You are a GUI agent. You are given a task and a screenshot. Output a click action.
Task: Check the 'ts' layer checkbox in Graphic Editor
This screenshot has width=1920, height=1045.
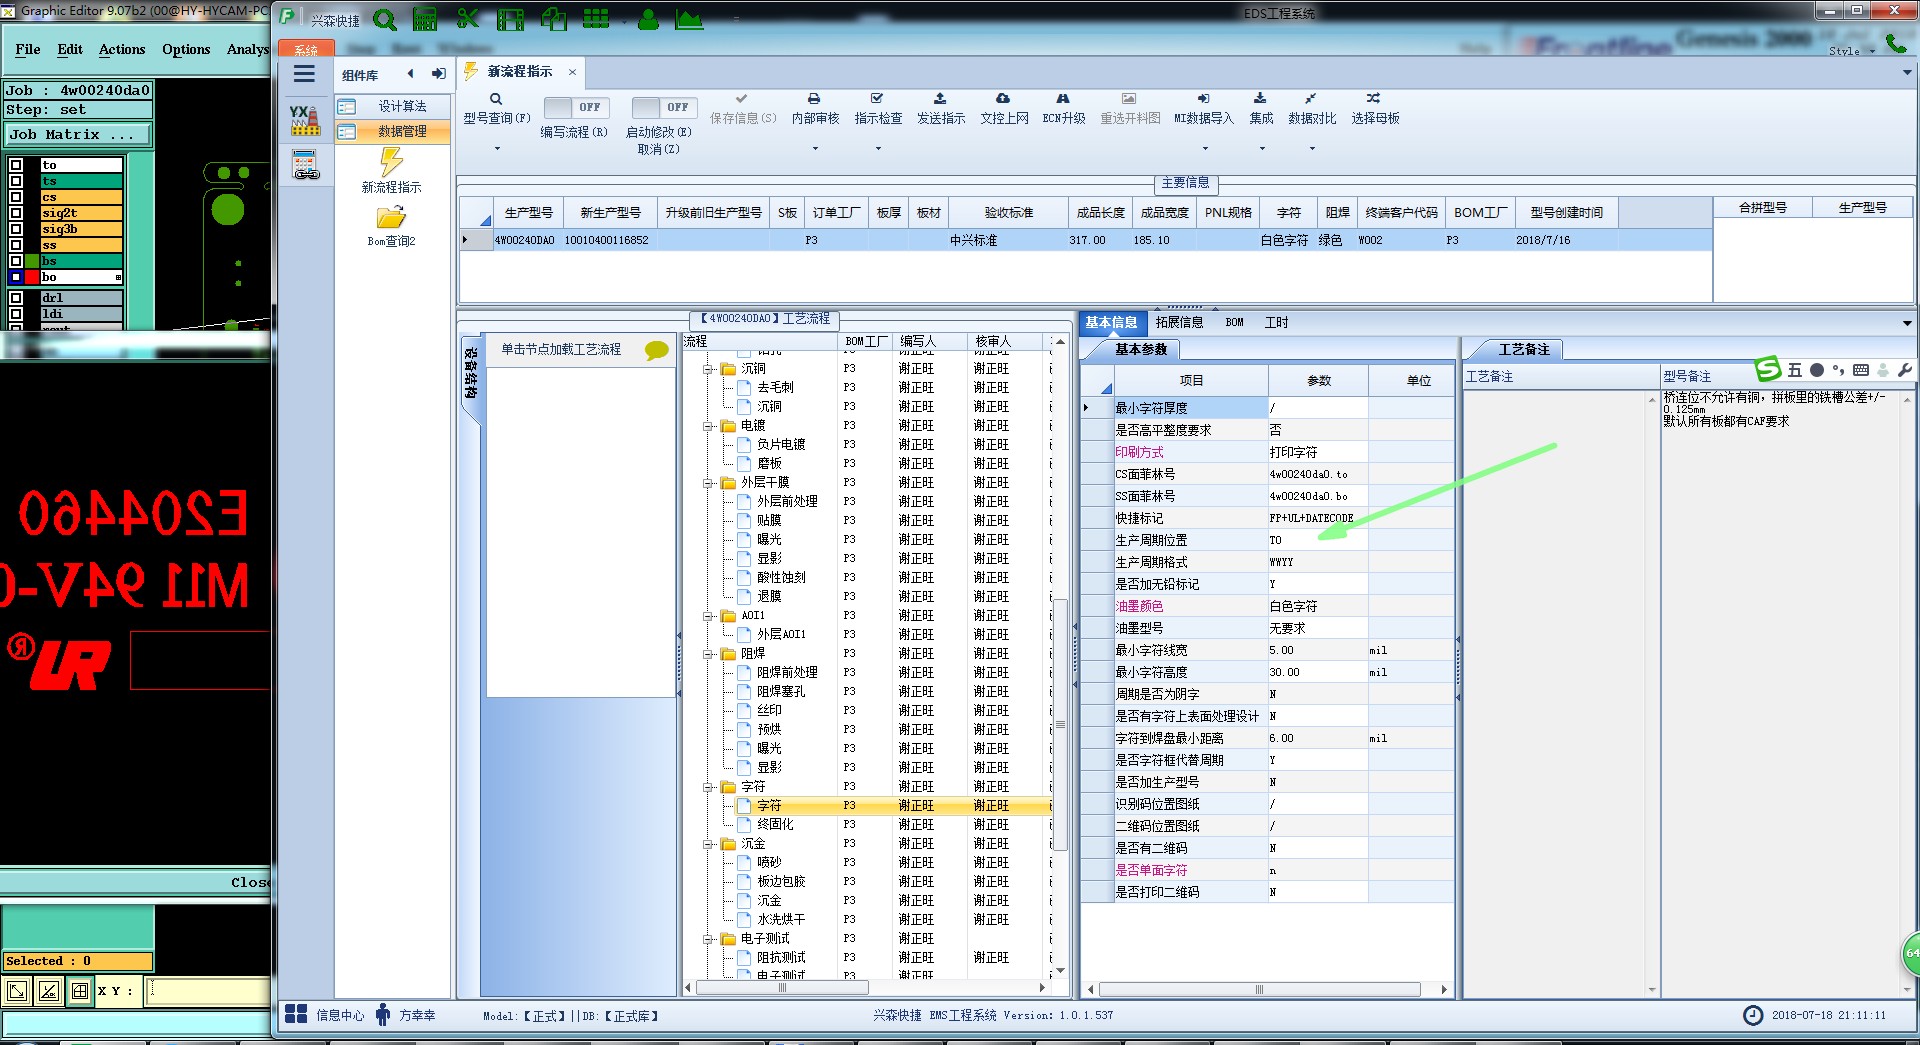point(16,181)
